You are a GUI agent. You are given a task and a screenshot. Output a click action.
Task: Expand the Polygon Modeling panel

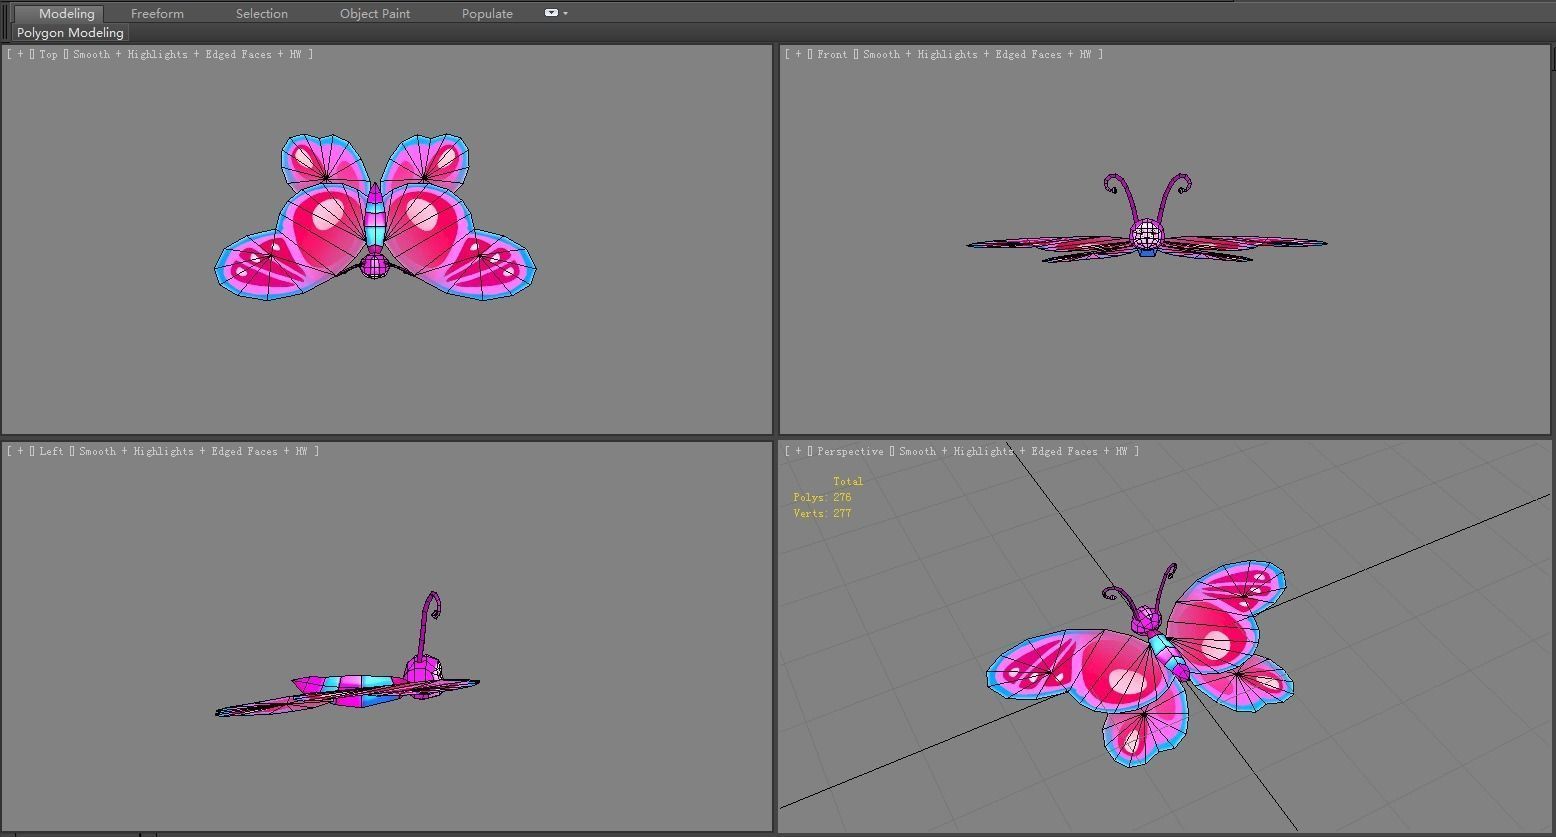(70, 33)
